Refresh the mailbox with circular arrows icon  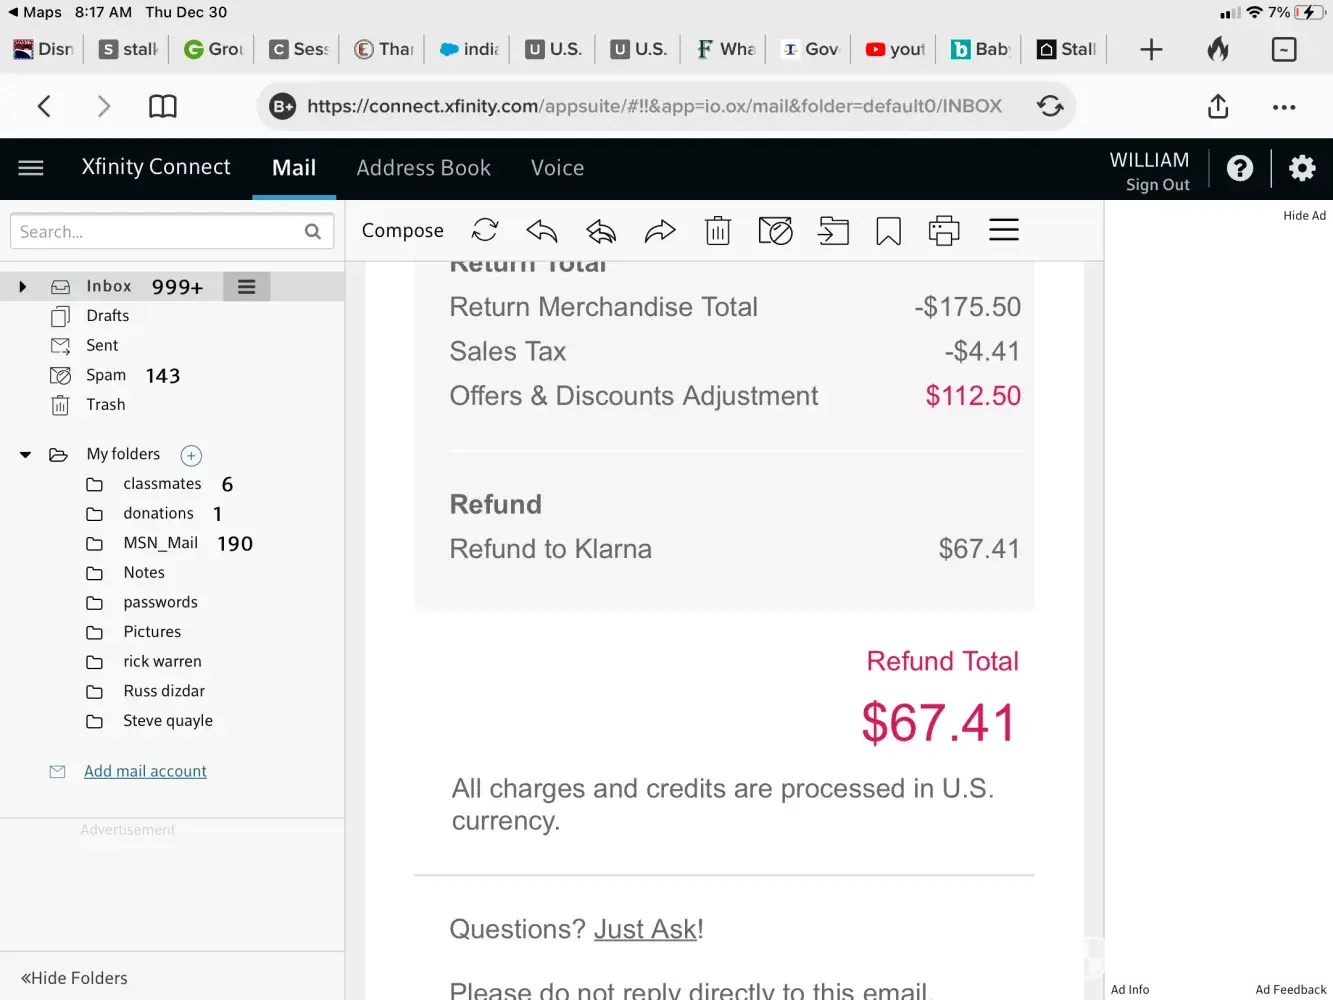click(x=485, y=231)
